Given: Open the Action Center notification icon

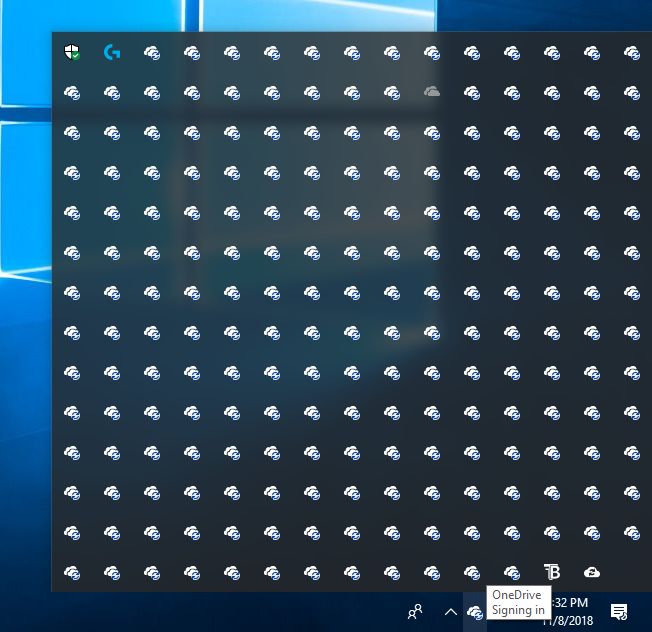Looking at the screenshot, I should click(619, 612).
